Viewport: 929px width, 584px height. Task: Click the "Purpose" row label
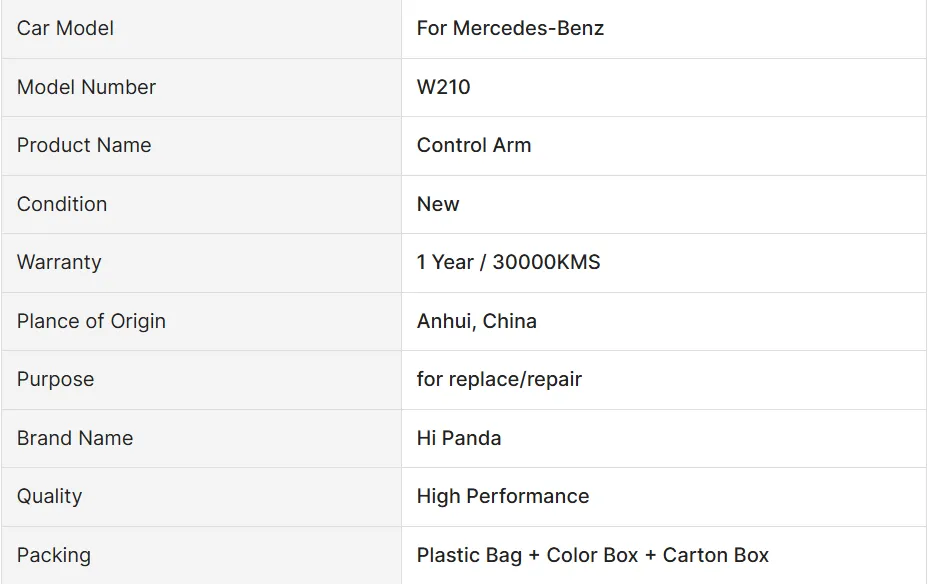tap(55, 379)
